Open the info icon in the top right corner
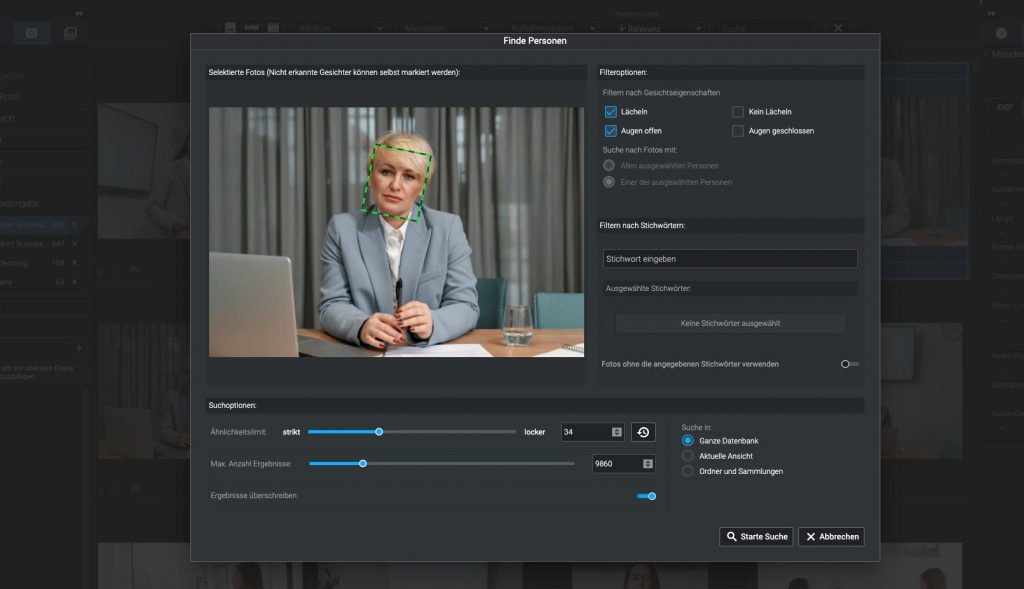The width and height of the screenshot is (1024, 589). coord(1002,32)
